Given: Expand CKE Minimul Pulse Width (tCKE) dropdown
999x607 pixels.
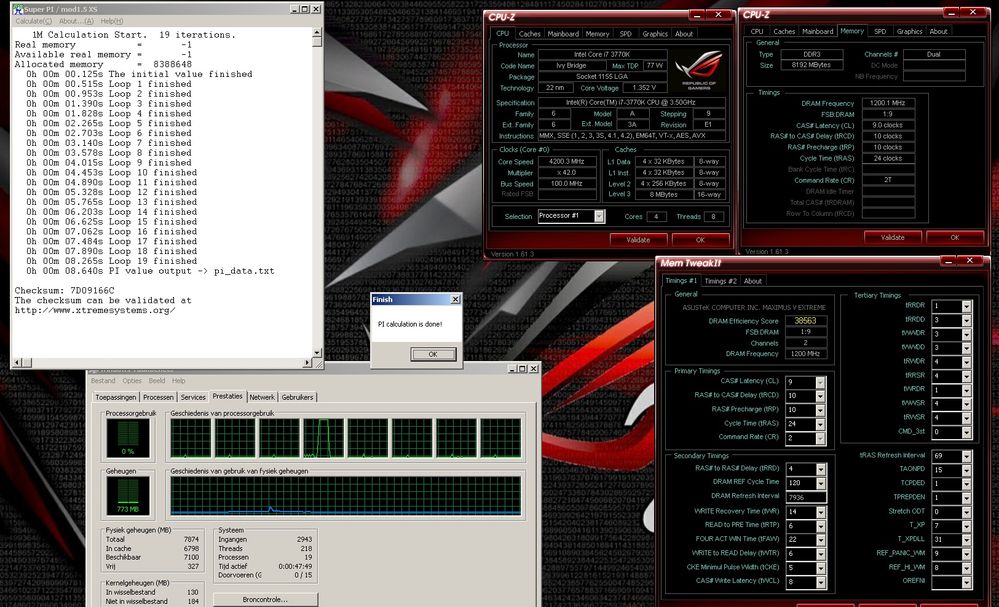Looking at the screenshot, I should [x=821, y=568].
